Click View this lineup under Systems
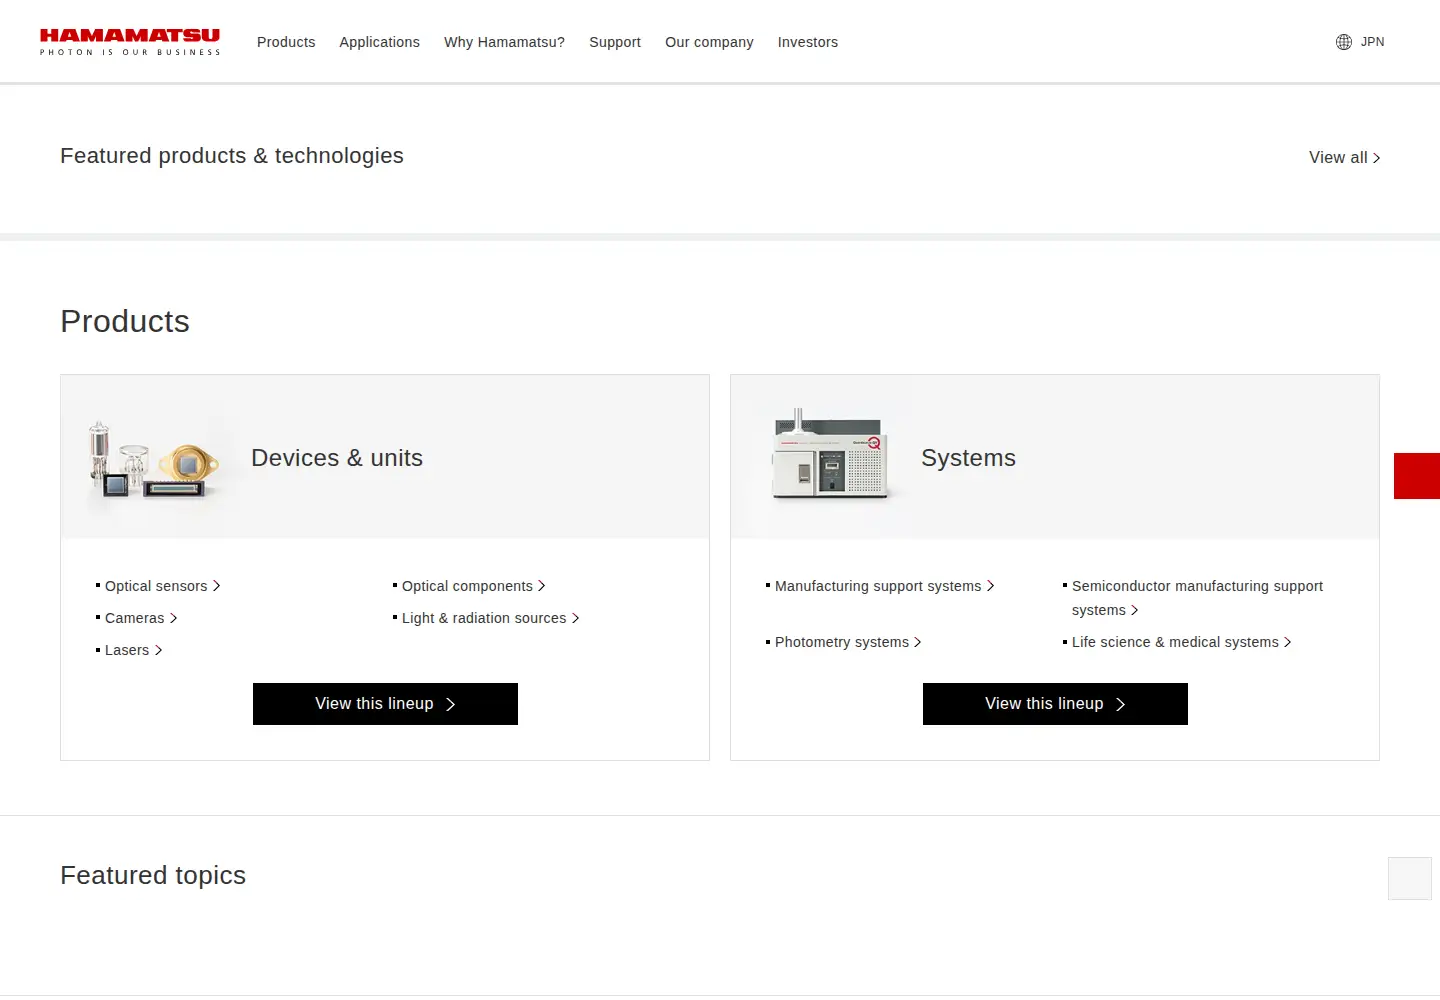1440x1000 pixels. pos(1055,704)
